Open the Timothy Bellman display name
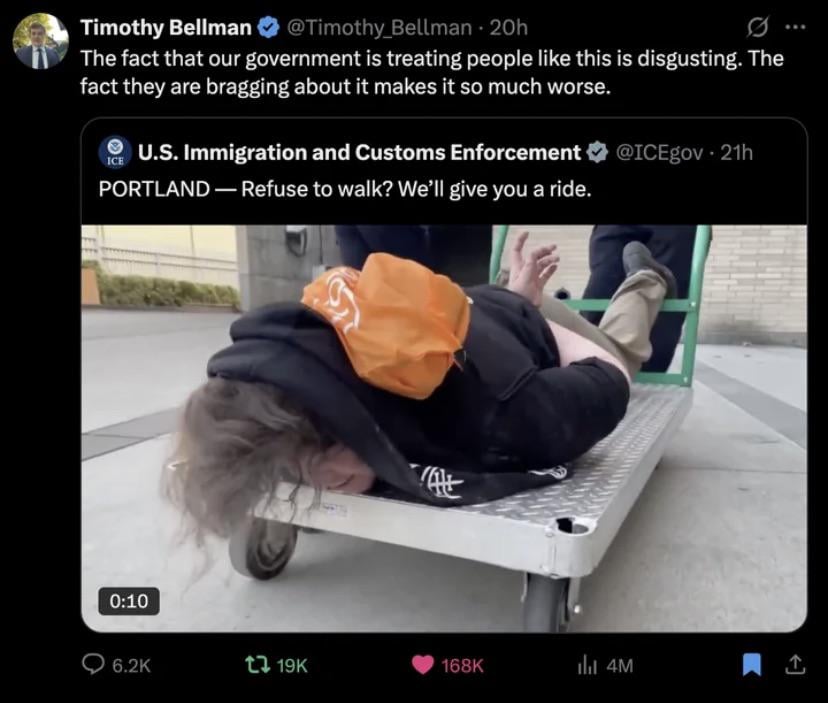This screenshot has width=828, height=703. coord(166,27)
